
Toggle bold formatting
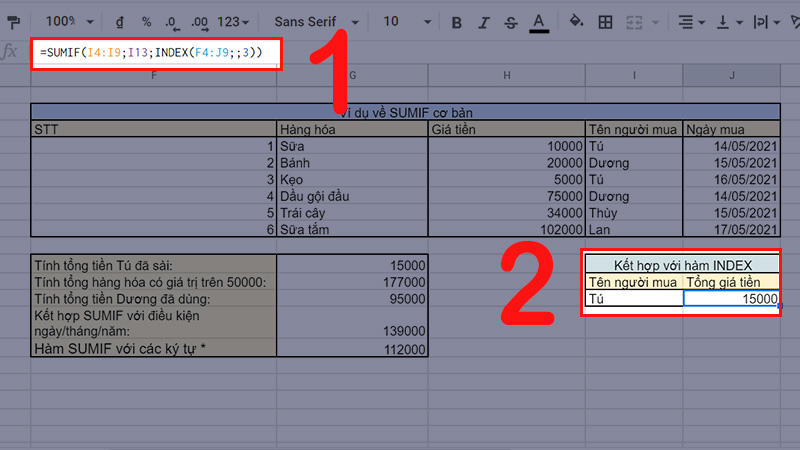pos(457,21)
